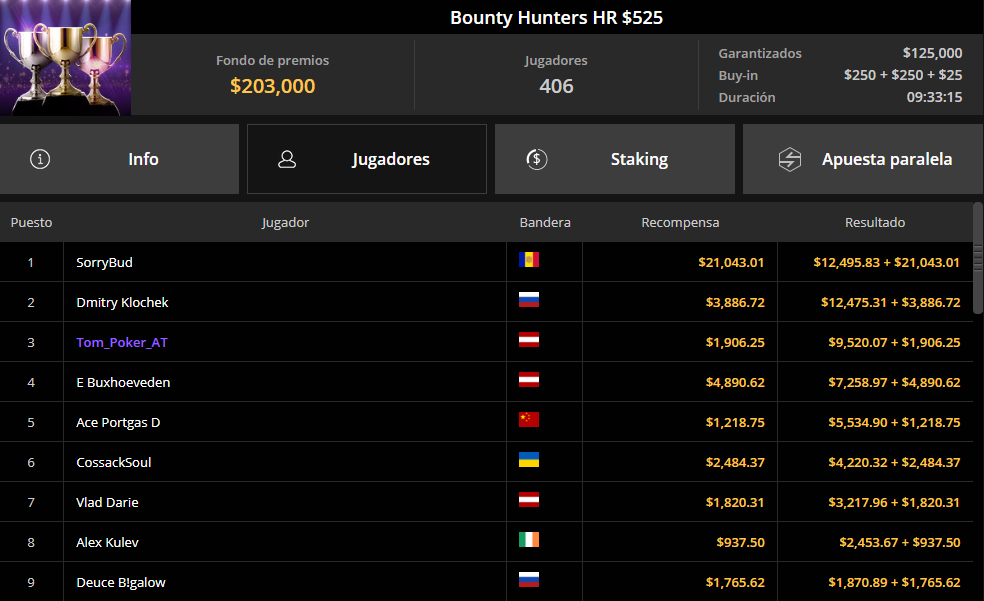Click the player list vertical scrollbar
Viewport: 984px width, 601px height.
tap(978, 258)
